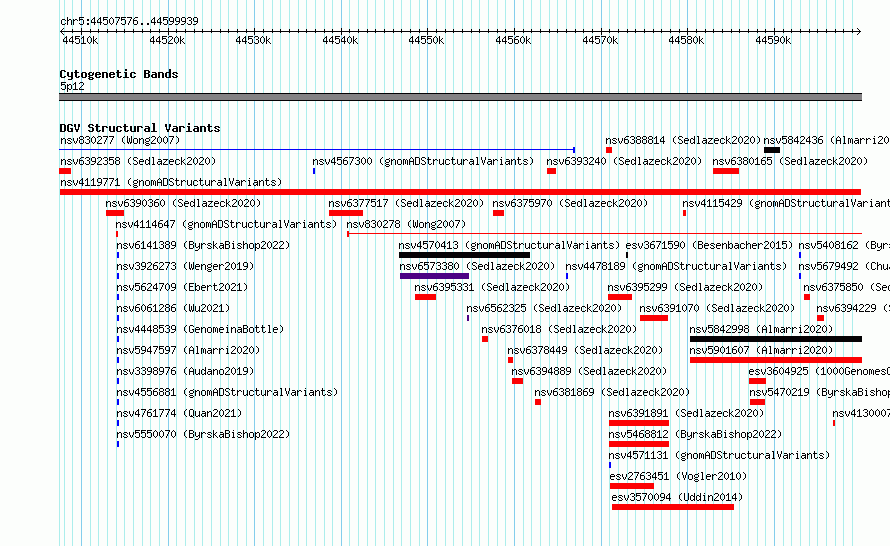Select the gray 5p12 cytogenetic band

tap(460, 97)
